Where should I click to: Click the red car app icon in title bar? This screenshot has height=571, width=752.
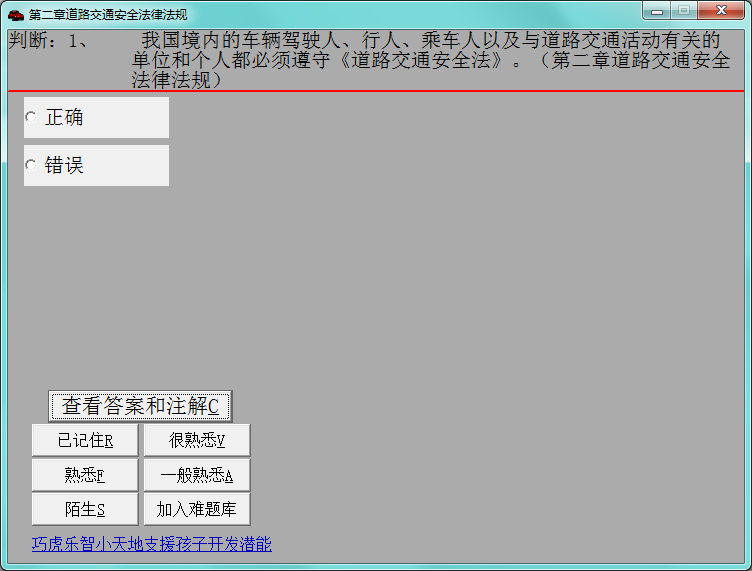point(16,15)
